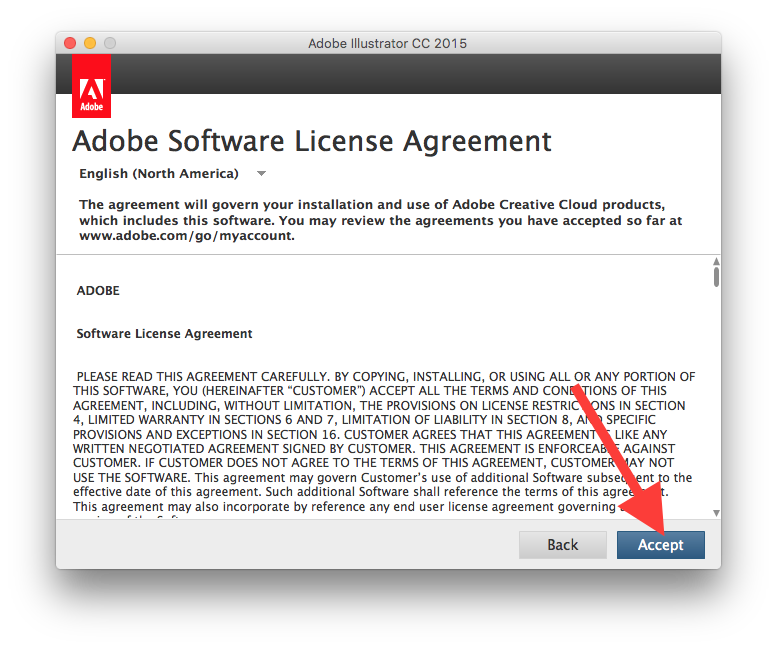Screen dimensions: 777x649
Task: Click 'Software License Agreement' bold subheading
Action: click(x=165, y=333)
